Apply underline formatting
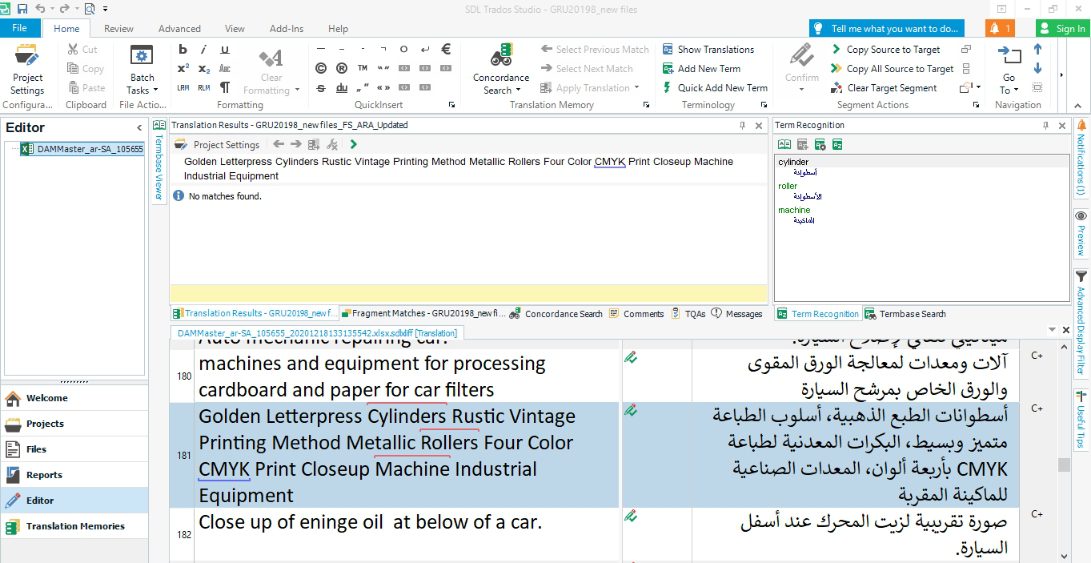Image resolution: width=1091 pixels, height=563 pixels. coord(225,49)
